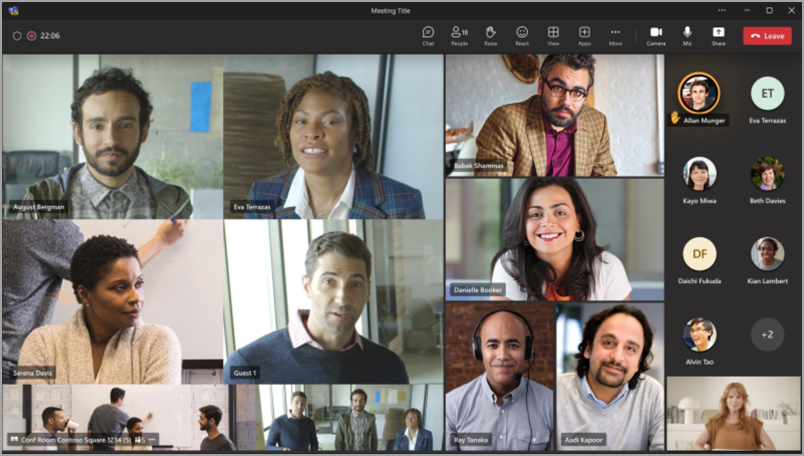Click the red recording indicator
804x456 pixels.
31,35
